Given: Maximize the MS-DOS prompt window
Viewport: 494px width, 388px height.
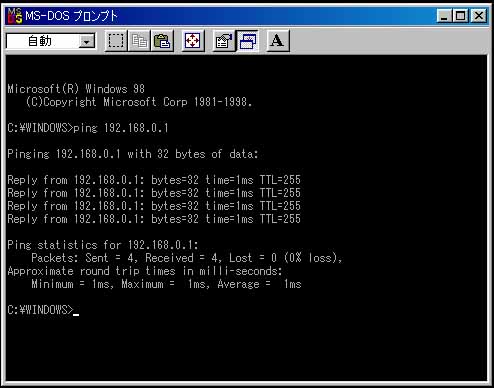Looking at the screenshot, I should pyautogui.click(x=461, y=16).
